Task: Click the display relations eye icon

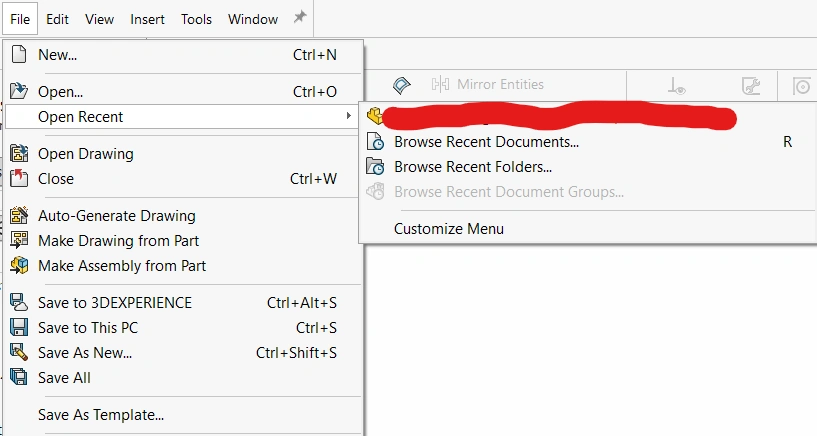Action: [x=676, y=85]
